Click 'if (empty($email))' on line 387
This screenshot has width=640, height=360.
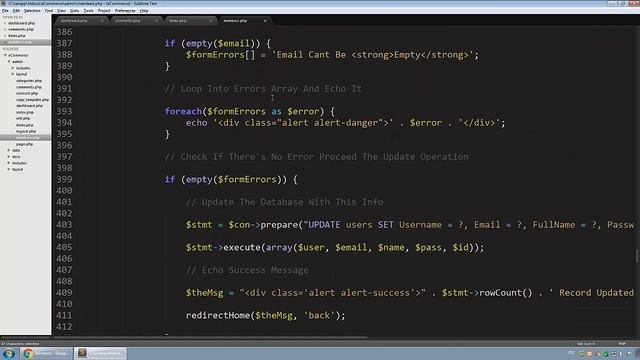(218, 44)
